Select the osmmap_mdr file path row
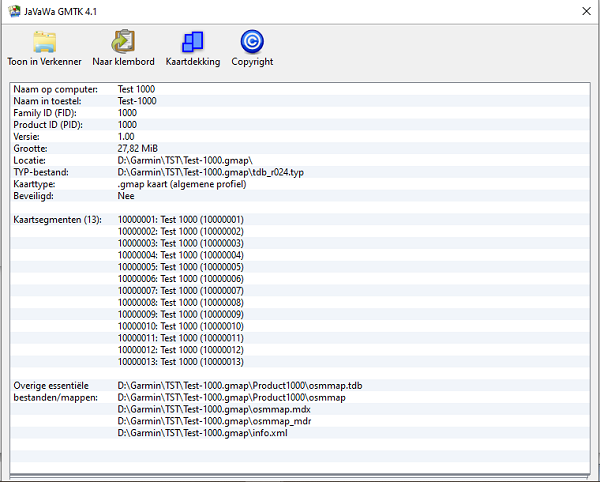 click(213, 421)
